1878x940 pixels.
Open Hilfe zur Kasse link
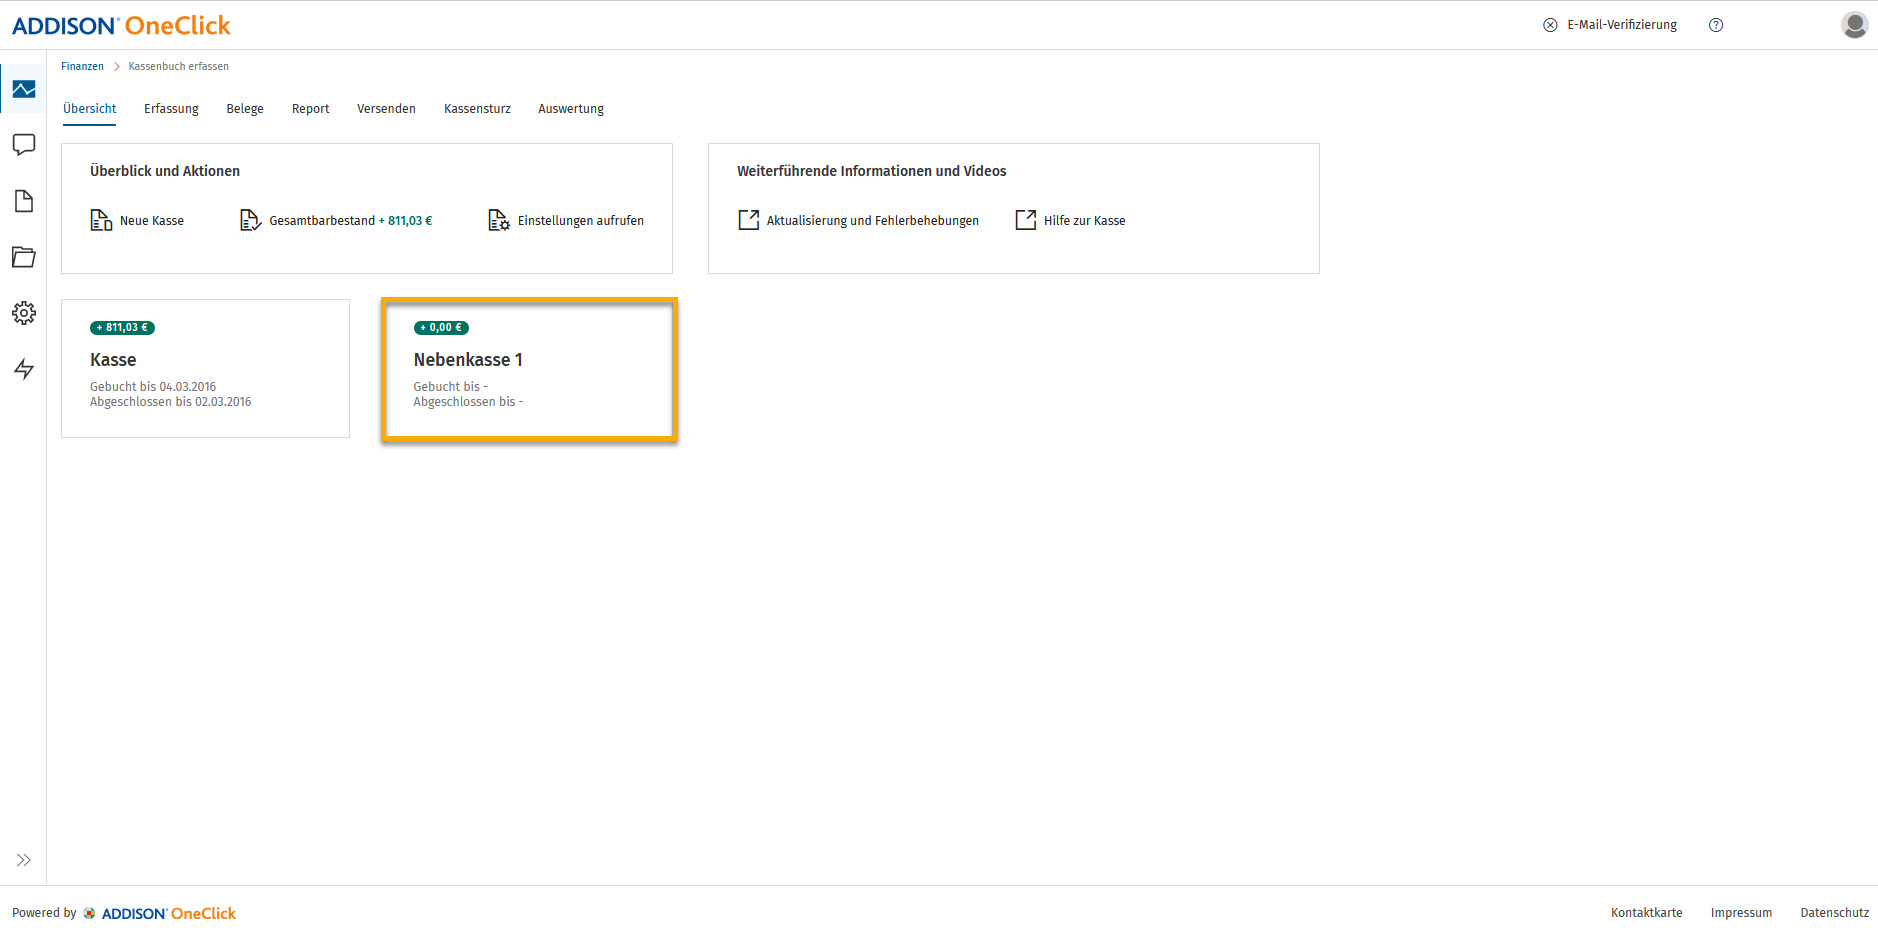[1085, 221]
